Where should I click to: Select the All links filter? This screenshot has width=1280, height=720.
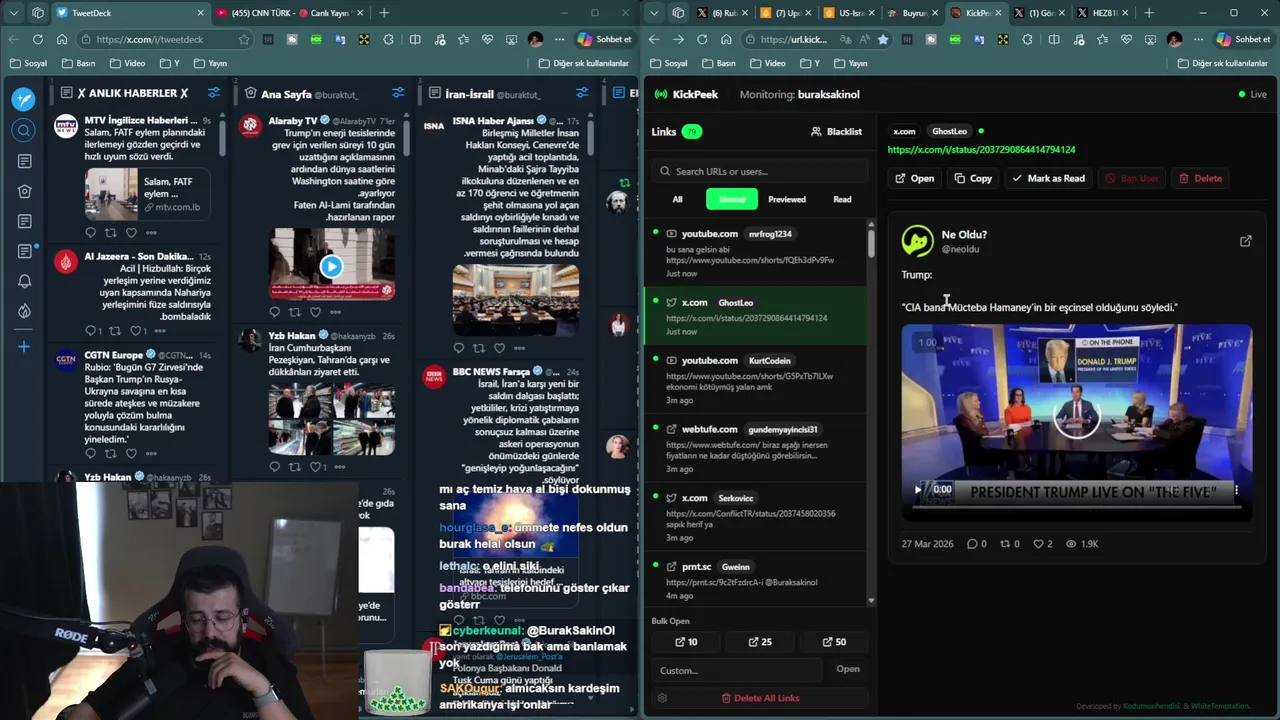[x=677, y=199]
